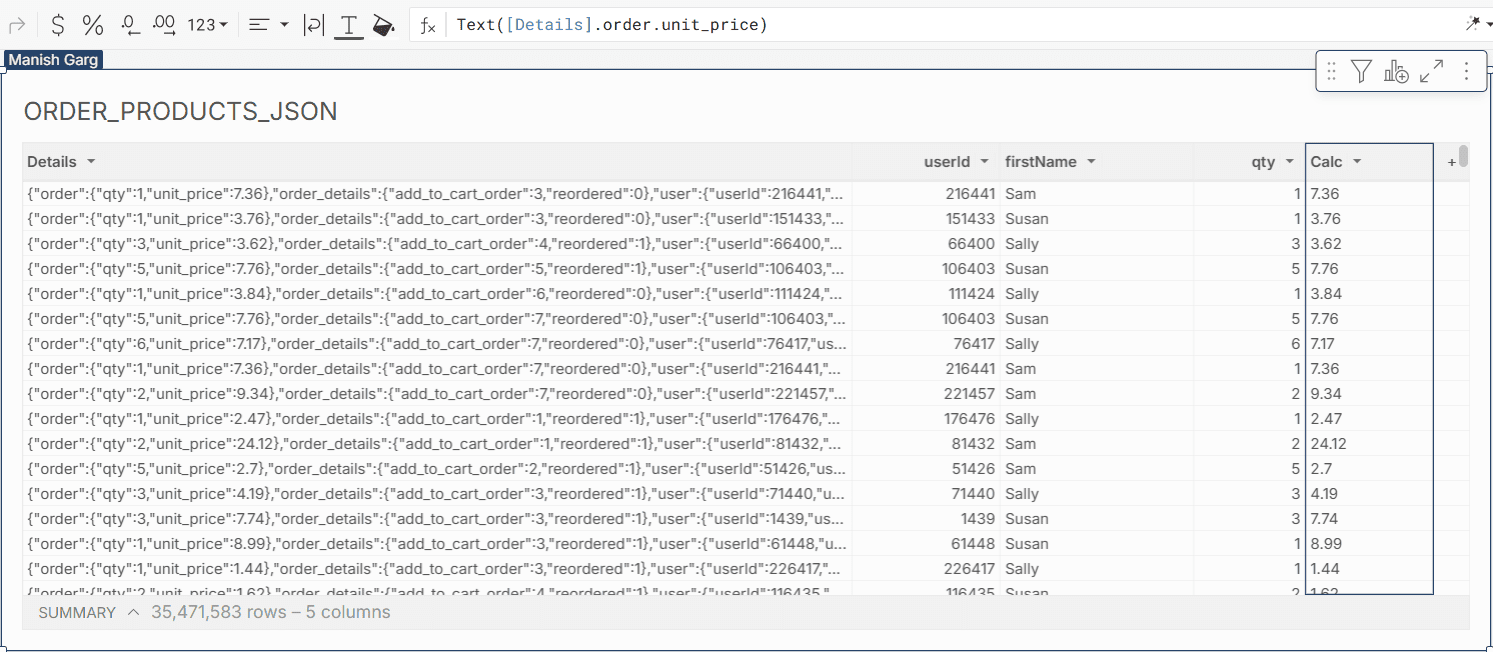Apply currency format with dollar icon
This screenshot has width=1493, height=652.
pyautogui.click(x=59, y=25)
